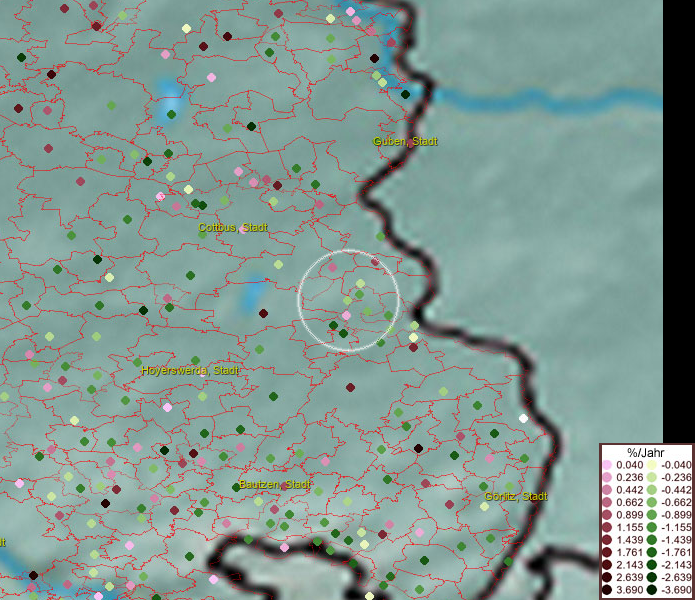Click the pale marker below the Görlitz label
Viewport: 695px width, 600px height.
pyautogui.click(x=484, y=506)
